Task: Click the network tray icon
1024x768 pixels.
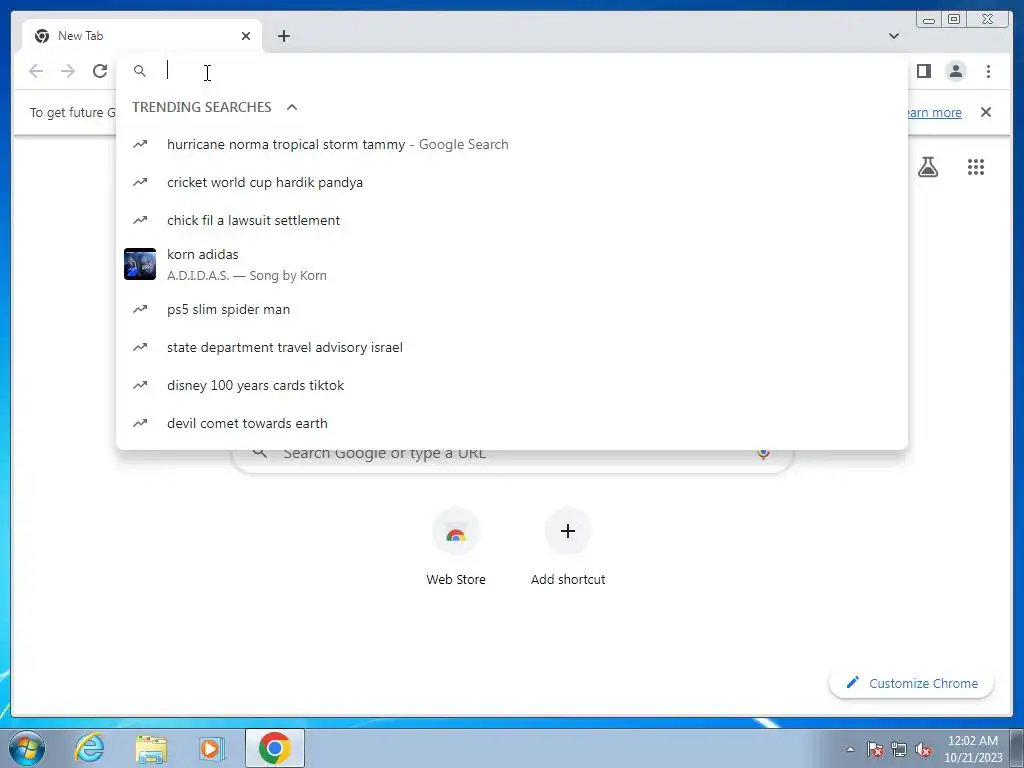Action: point(899,749)
